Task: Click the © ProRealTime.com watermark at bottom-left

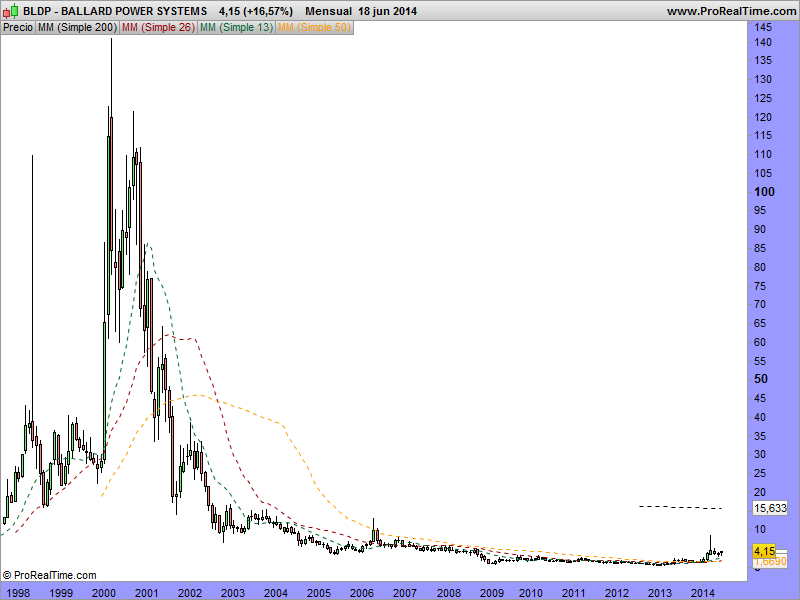Action: point(50,575)
